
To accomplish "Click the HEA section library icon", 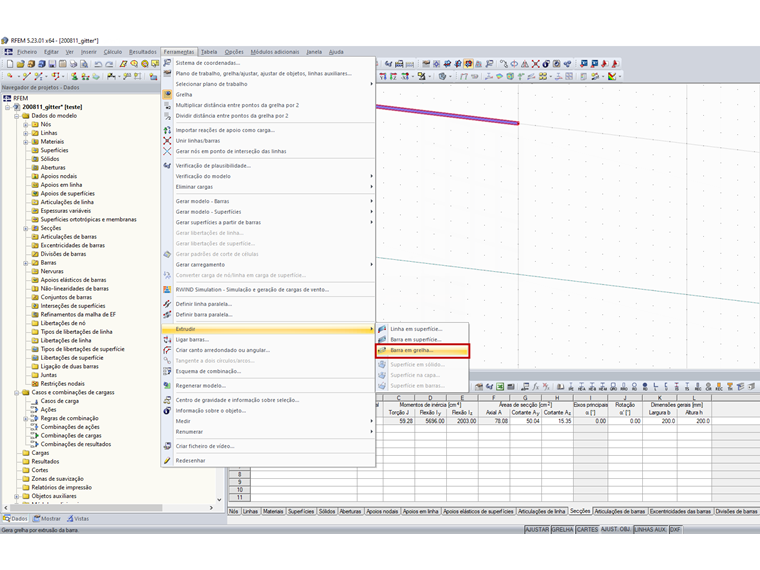I will [582, 387].
